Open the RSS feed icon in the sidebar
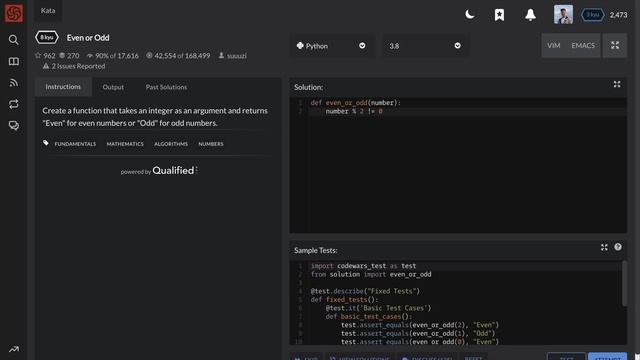The width and height of the screenshot is (640, 360). click(13, 83)
